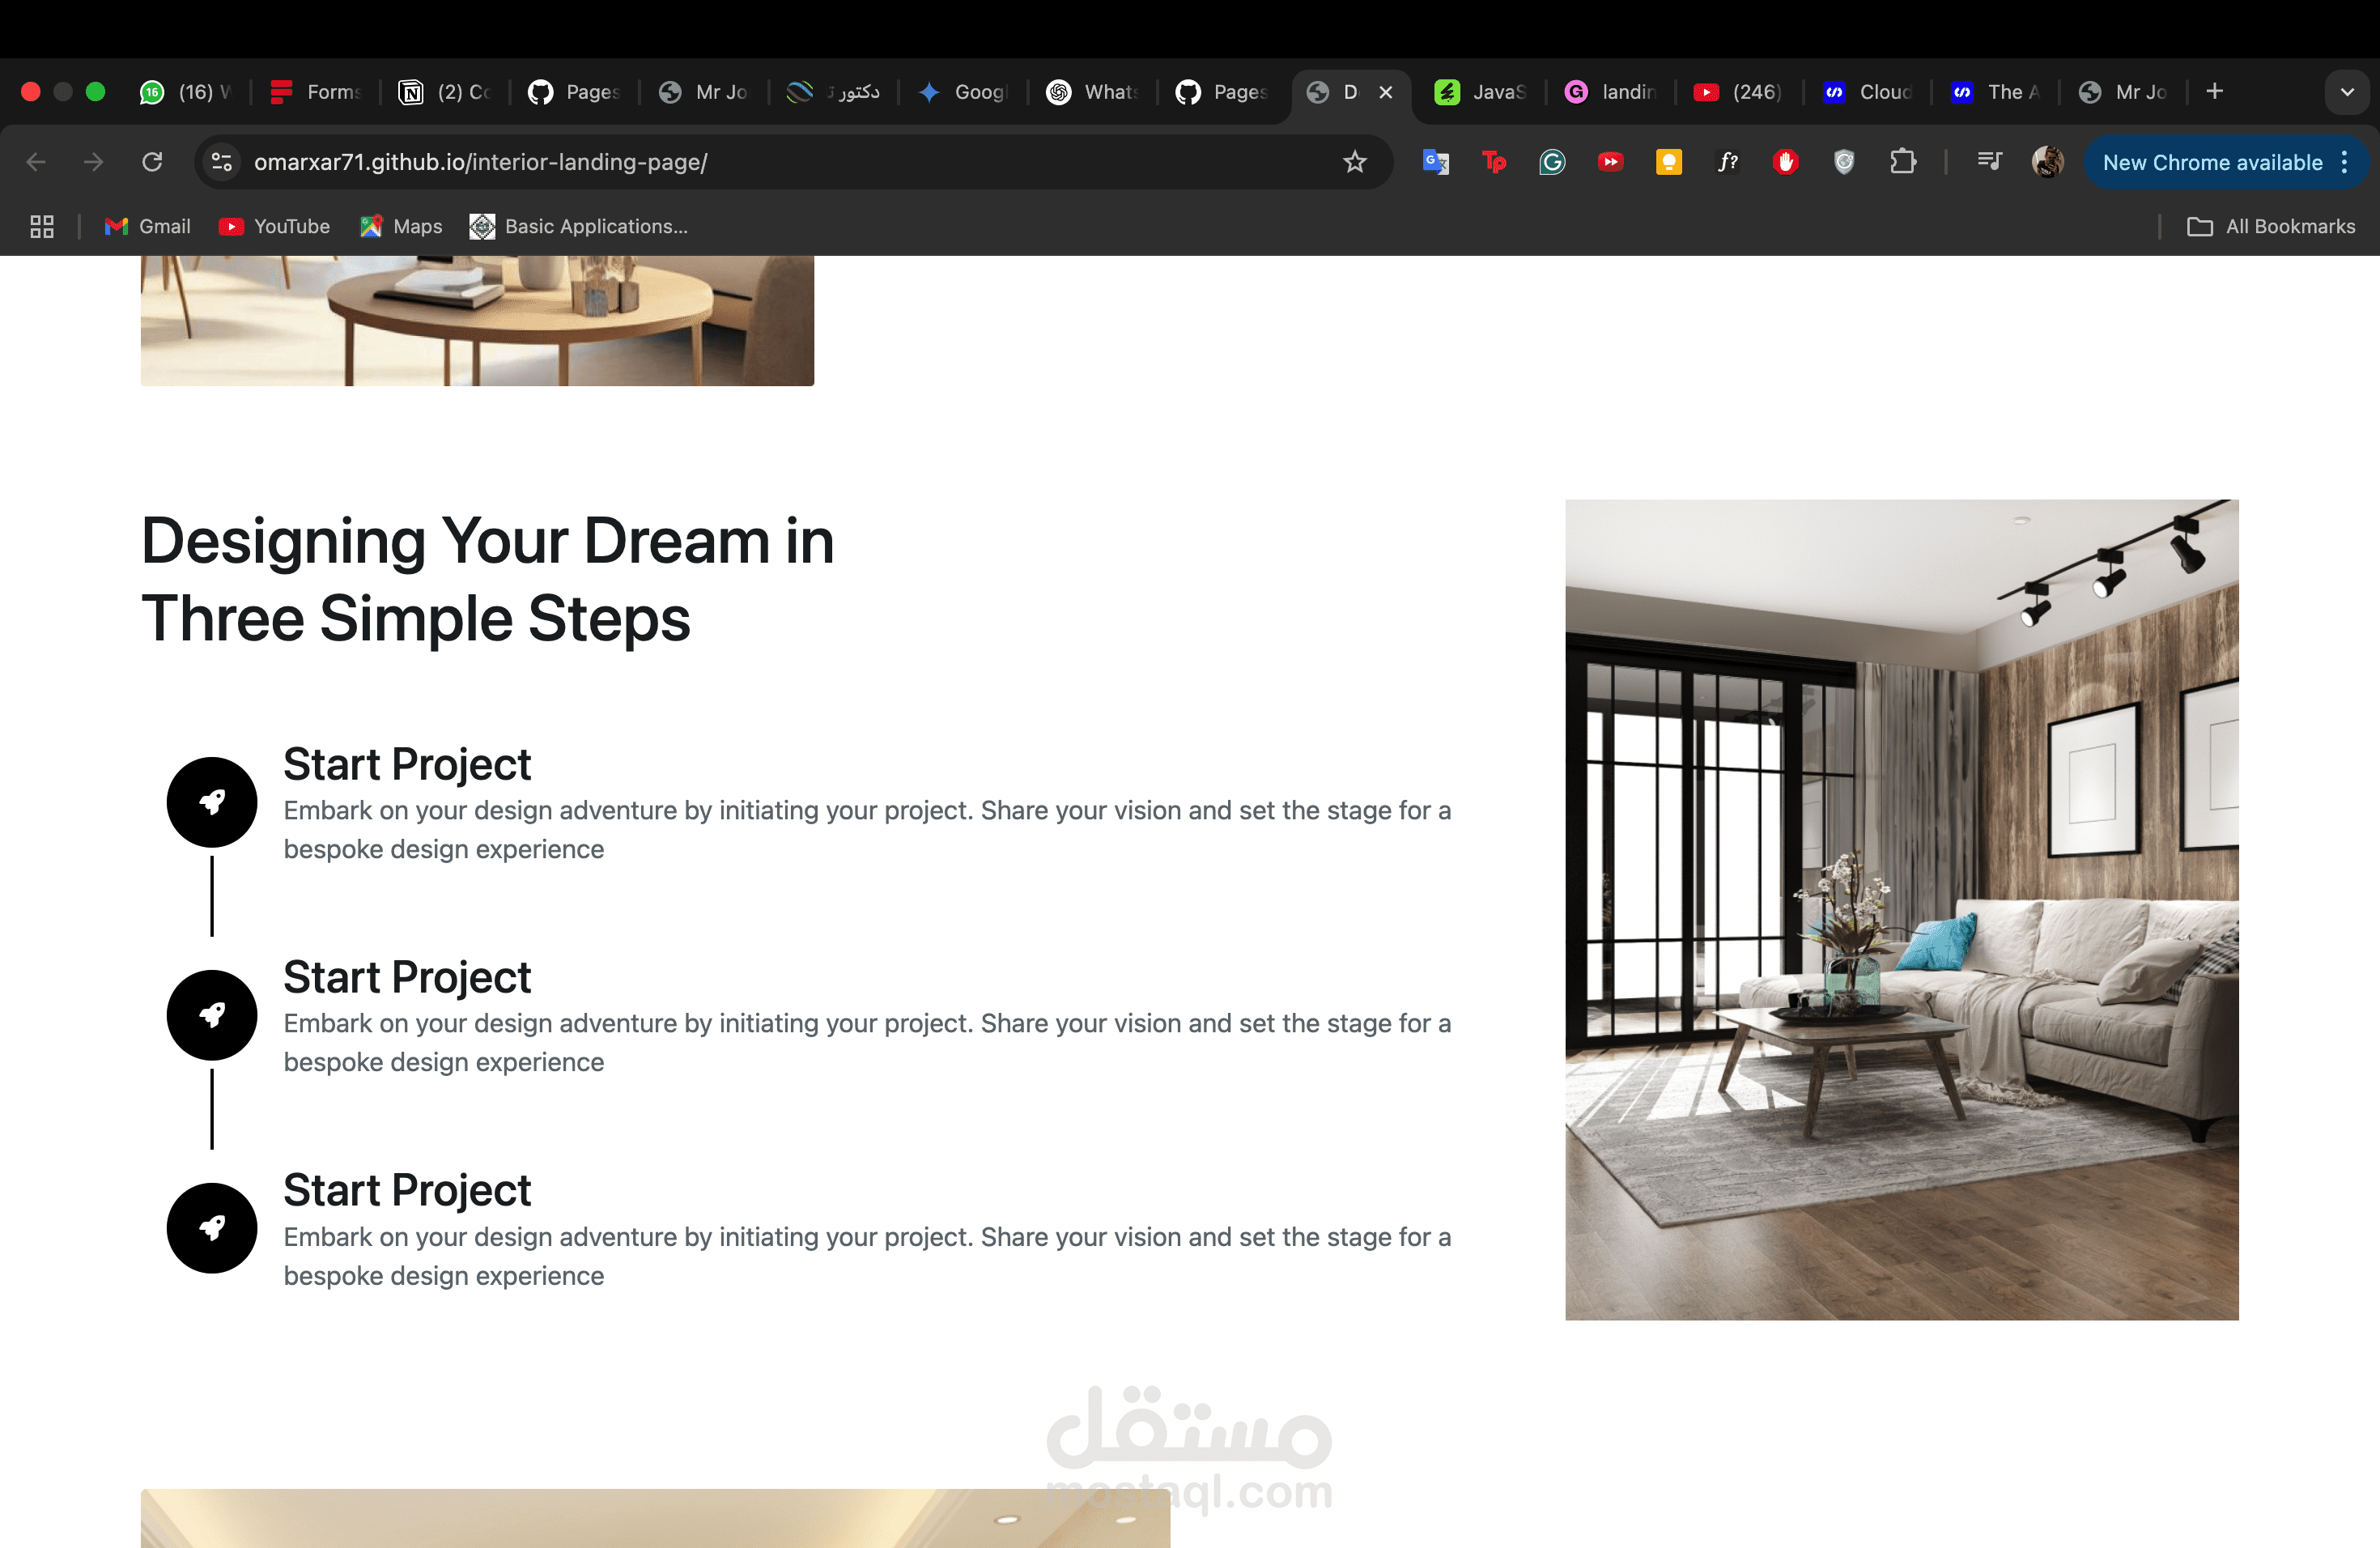Open the Google Translate extension
2380x1548 pixels.
[1435, 162]
